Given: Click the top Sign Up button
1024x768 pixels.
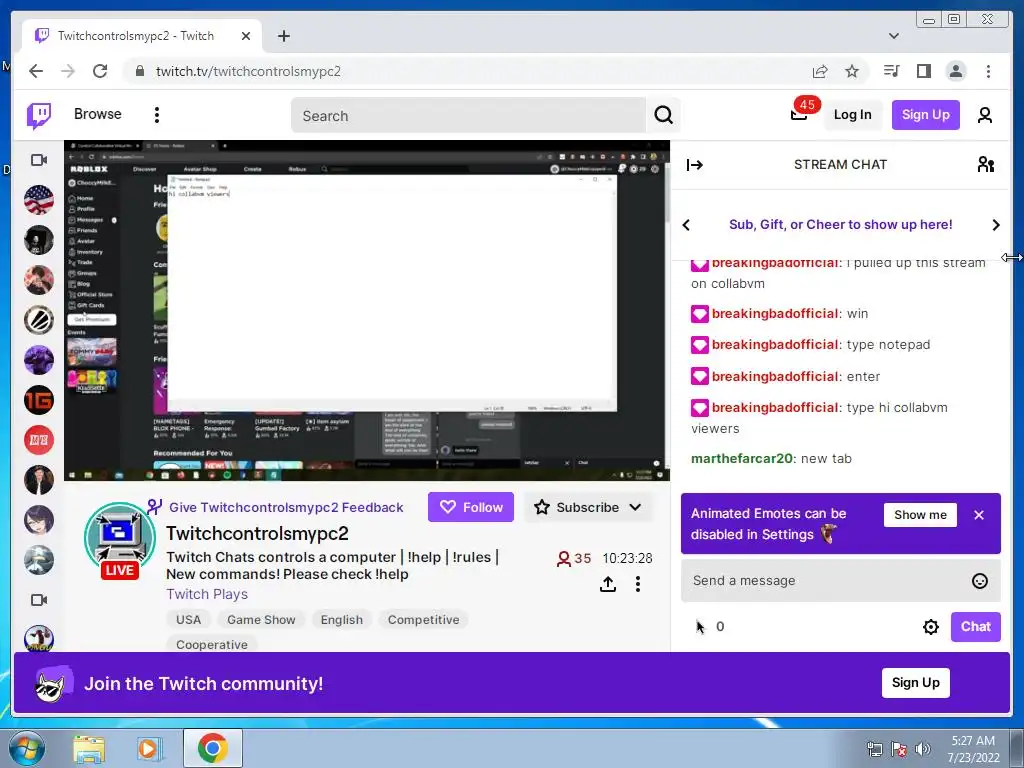Looking at the screenshot, I should pyautogui.click(x=925, y=115).
